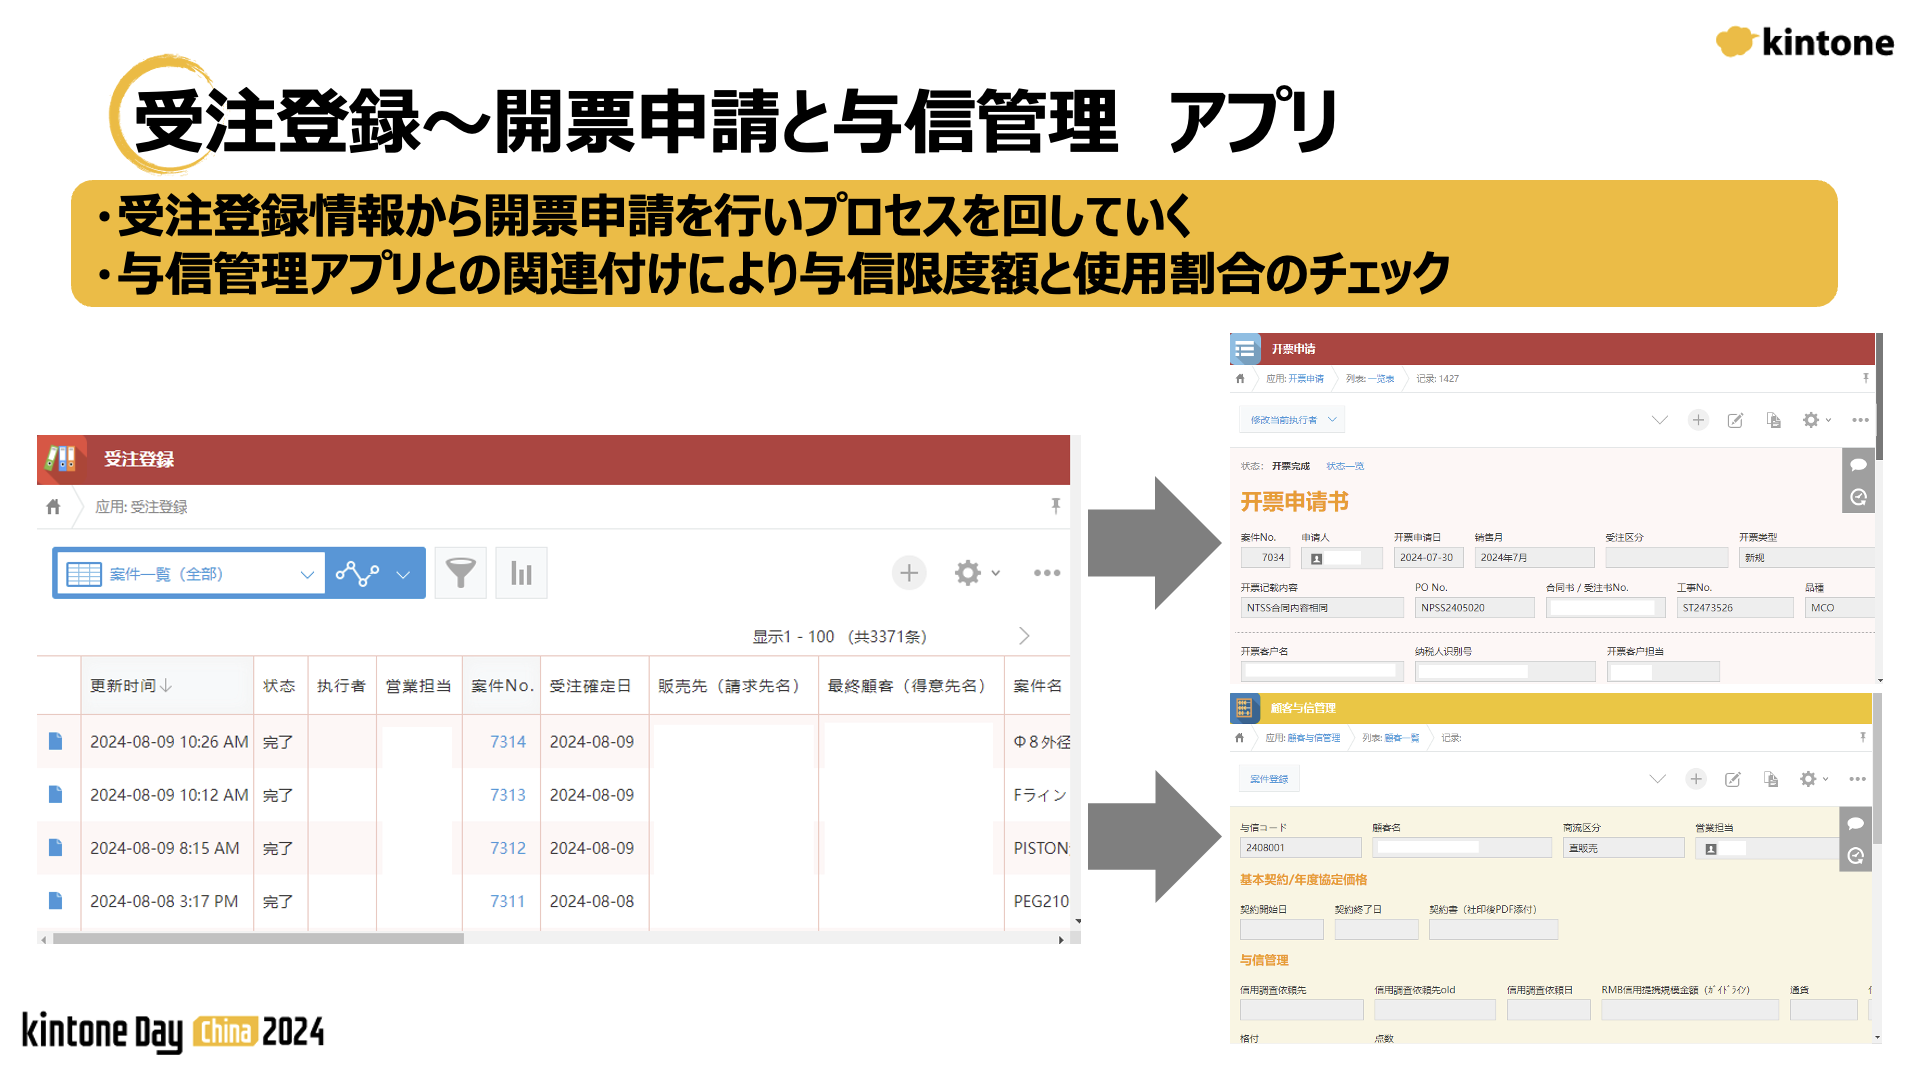Add a new record in 受注登録 list
The width and height of the screenshot is (1916, 1078).
click(909, 573)
